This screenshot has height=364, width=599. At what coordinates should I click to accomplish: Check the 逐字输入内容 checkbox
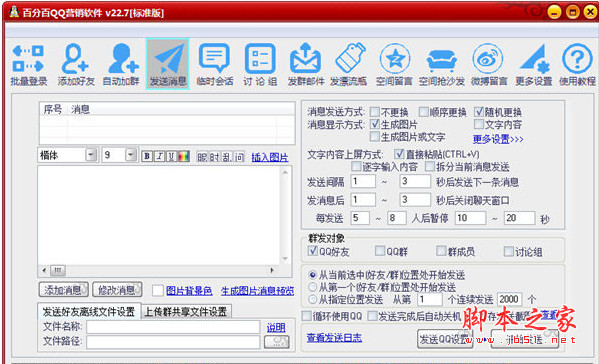(x=356, y=166)
